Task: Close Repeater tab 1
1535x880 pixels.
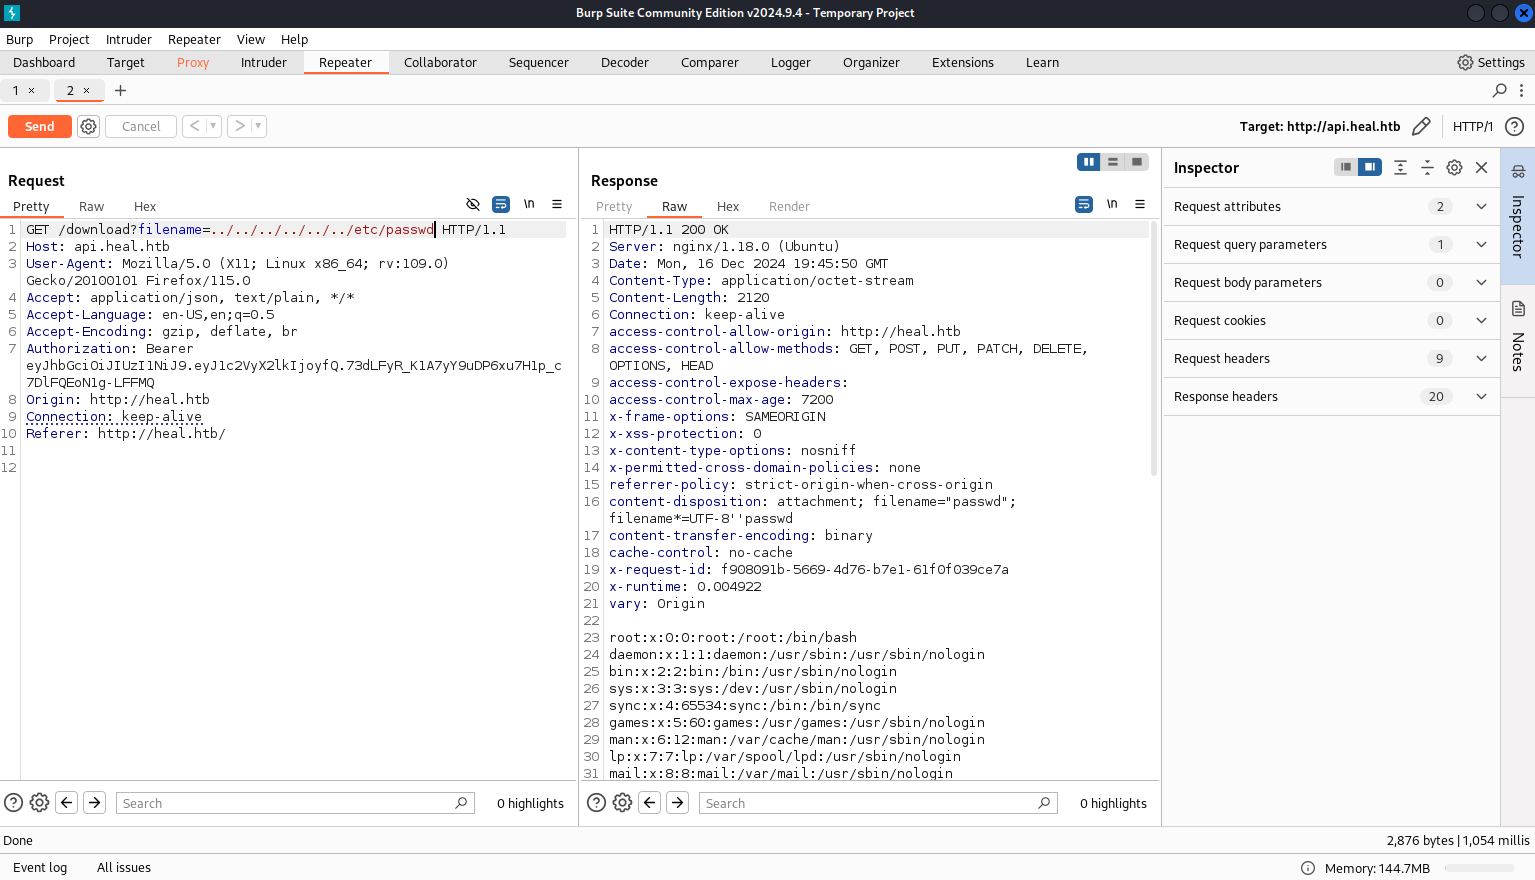Action: click(31, 90)
